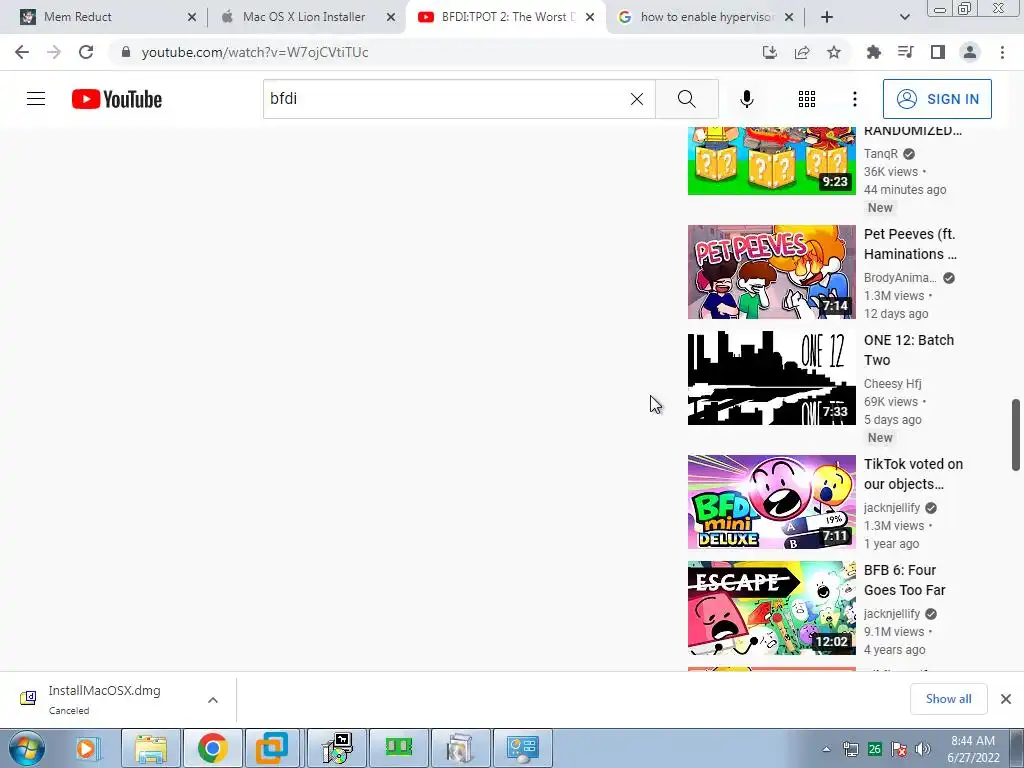Image resolution: width=1024 pixels, height=768 pixels.
Task: Clear the search box text with X
Action: [x=637, y=99]
